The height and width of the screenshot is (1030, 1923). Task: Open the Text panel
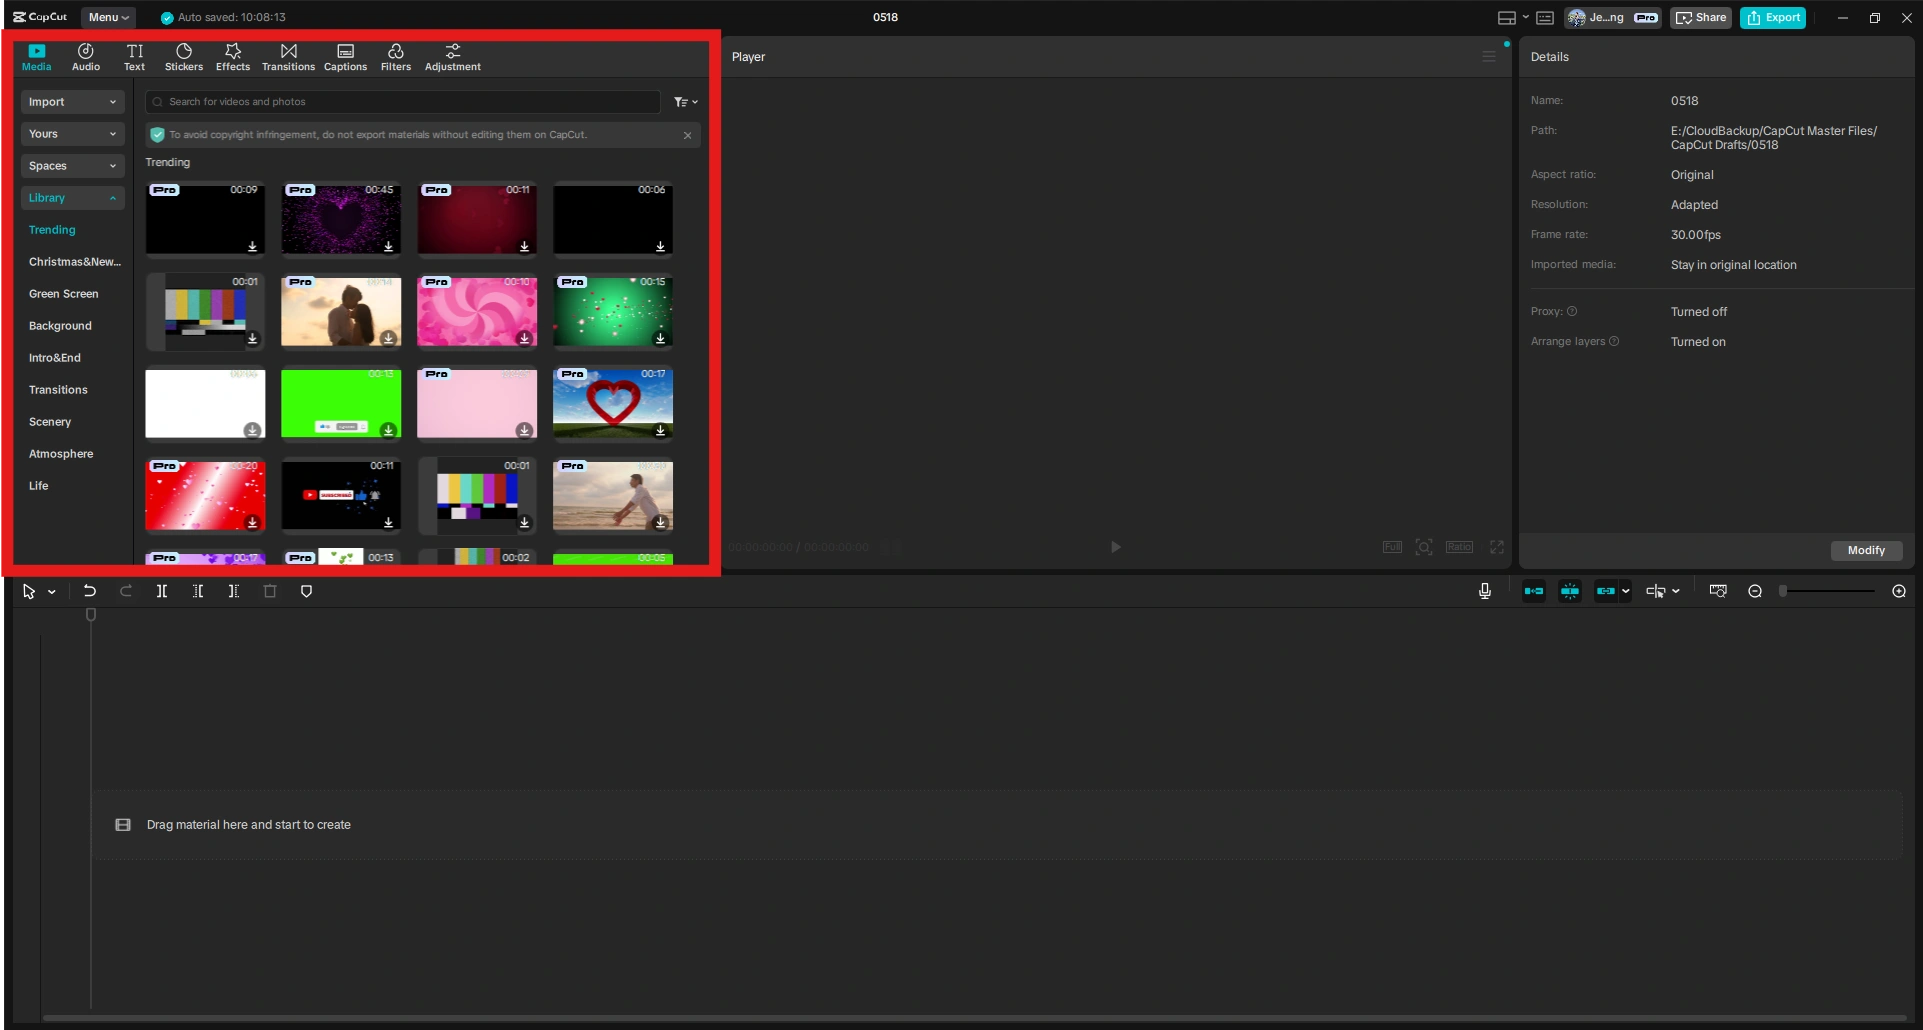pyautogui.click(x=134, y=57)
